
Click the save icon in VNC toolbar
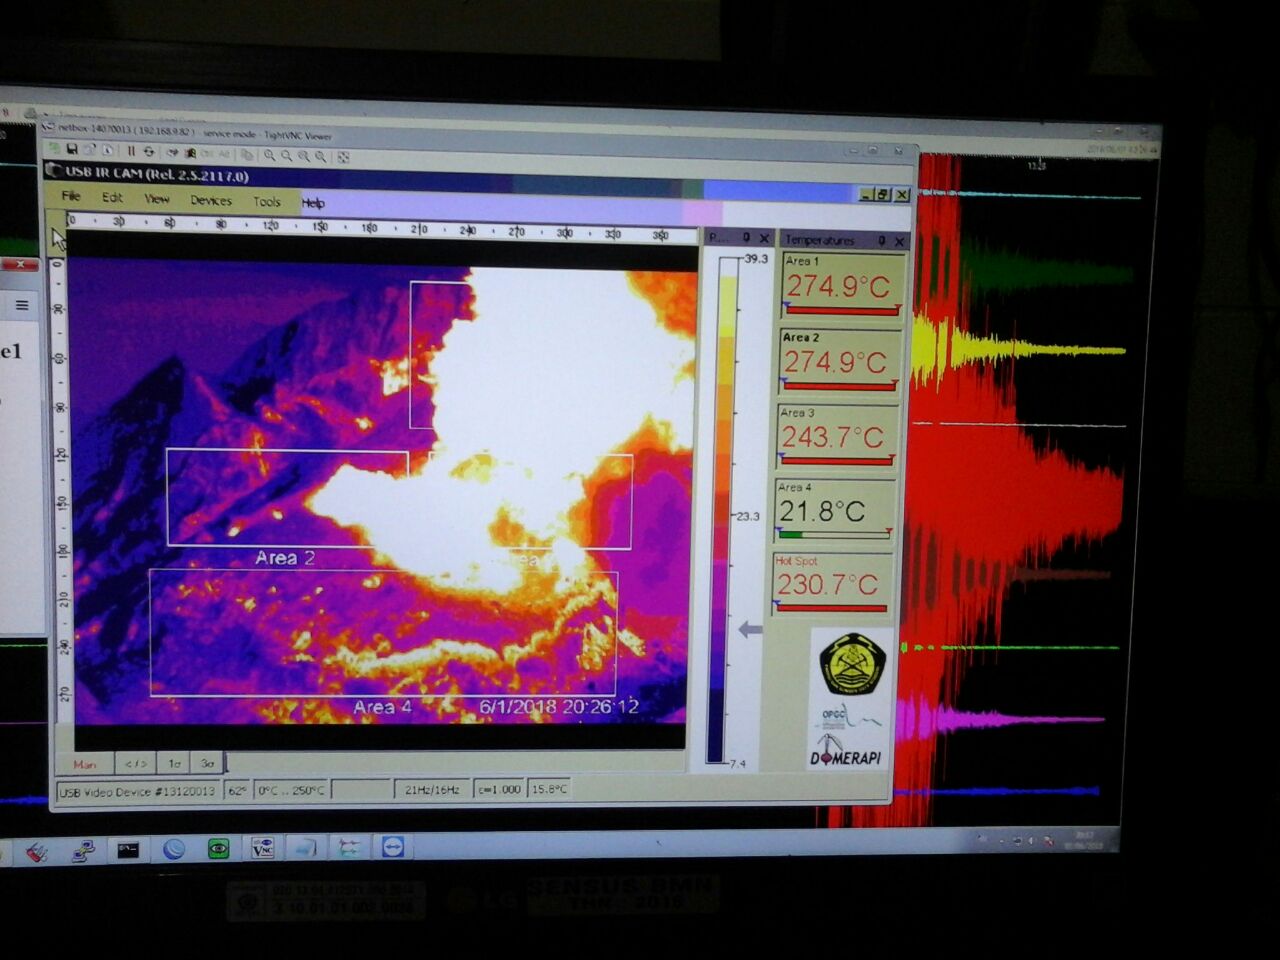click(x=72, y=149)
